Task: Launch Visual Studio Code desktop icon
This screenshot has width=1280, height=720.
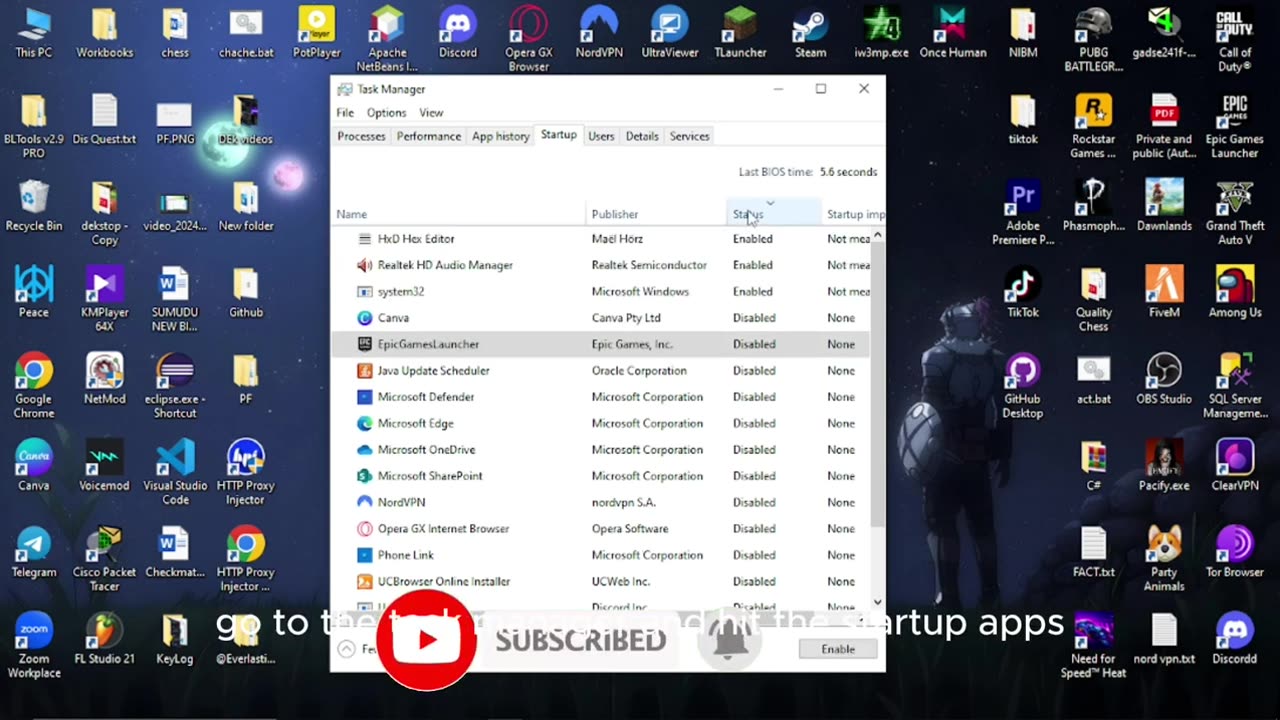Action: coord(175,472)
